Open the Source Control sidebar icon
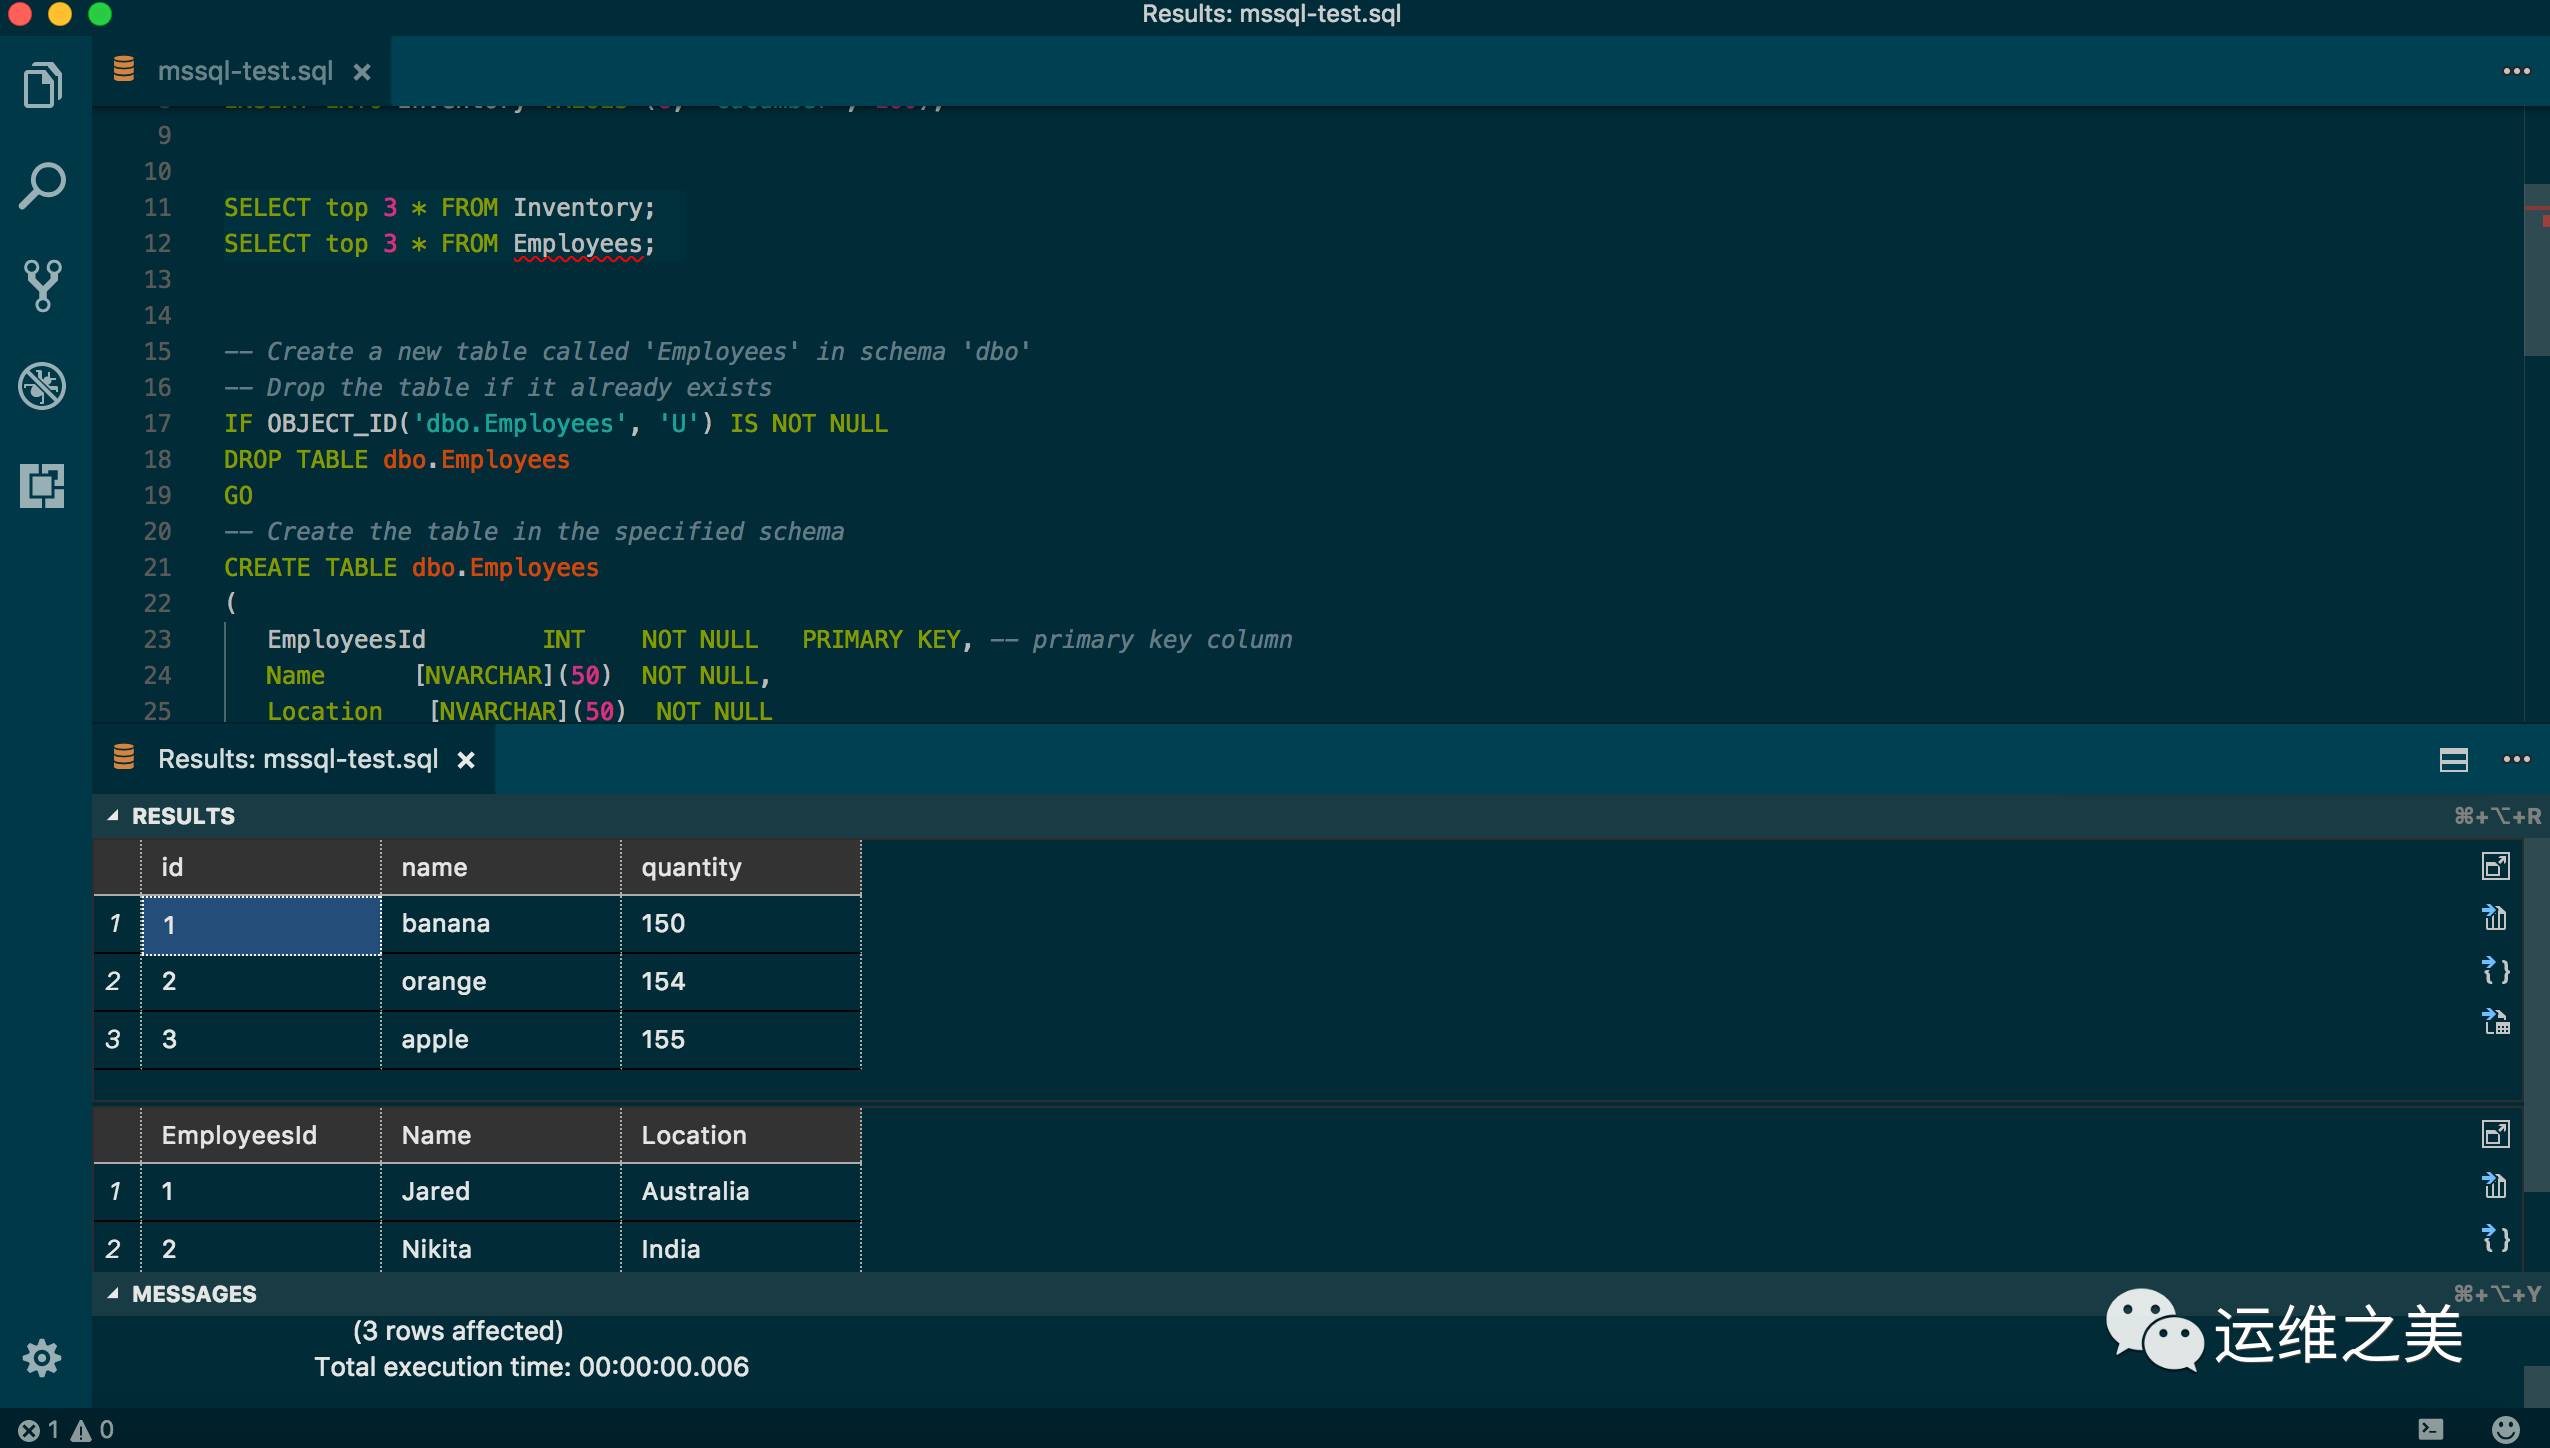Viewport: 2550px width, 1448px height. tap(43, 286)
